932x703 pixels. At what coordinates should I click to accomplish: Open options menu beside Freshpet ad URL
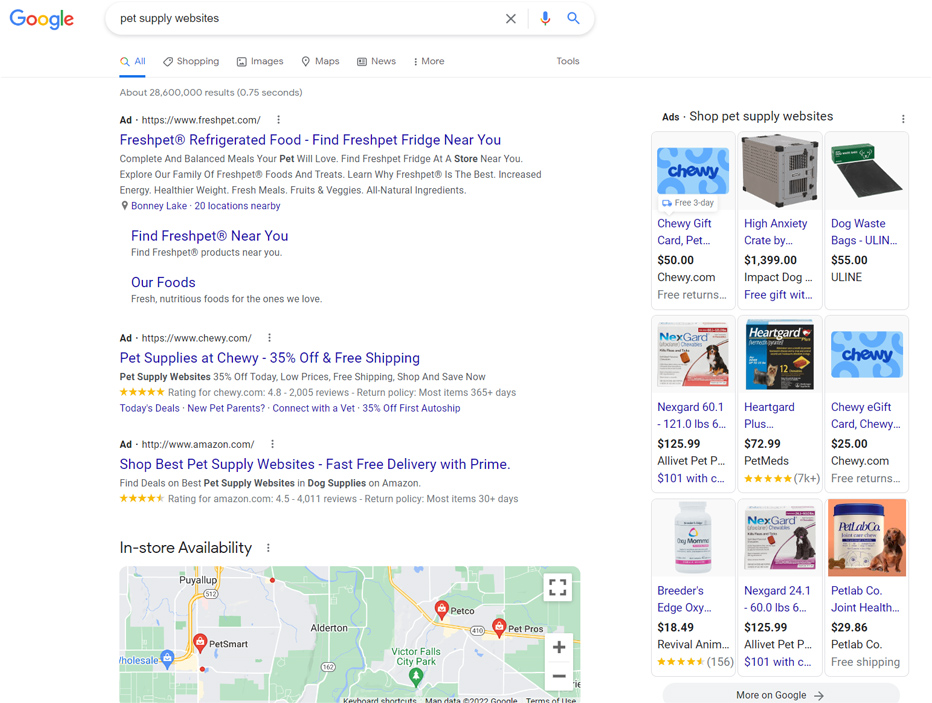point(278,119)
